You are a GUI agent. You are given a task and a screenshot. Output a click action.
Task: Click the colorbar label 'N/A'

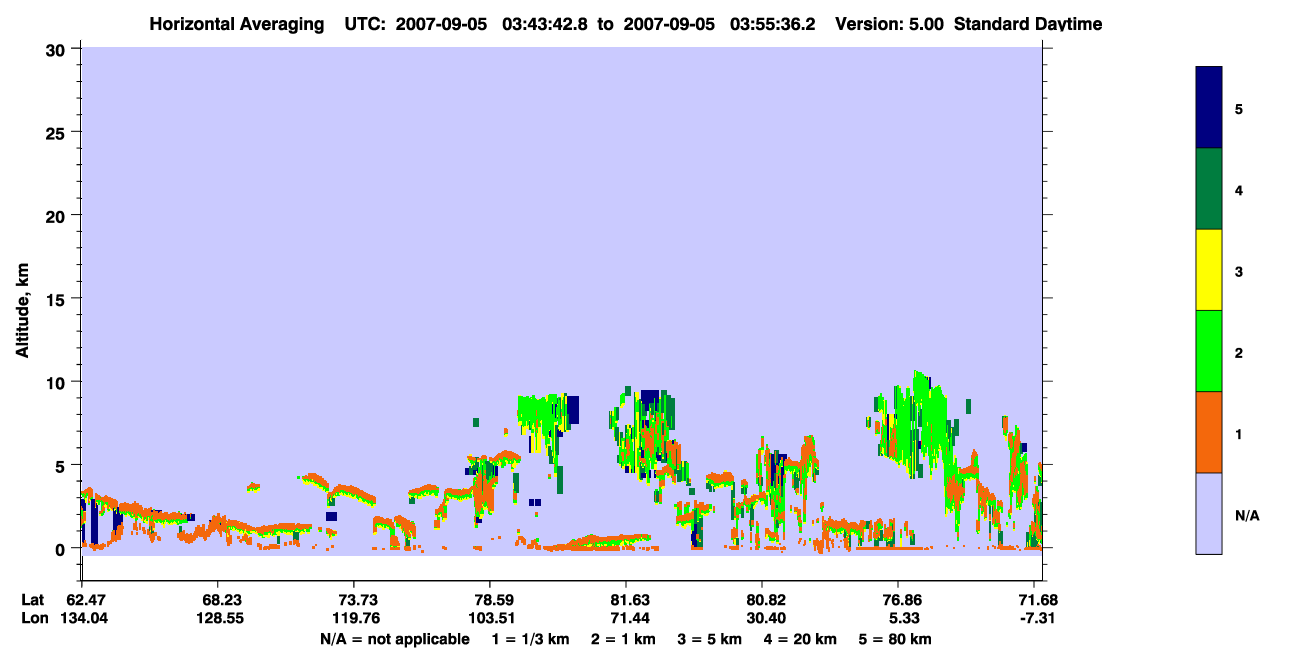coord(1247,516)
